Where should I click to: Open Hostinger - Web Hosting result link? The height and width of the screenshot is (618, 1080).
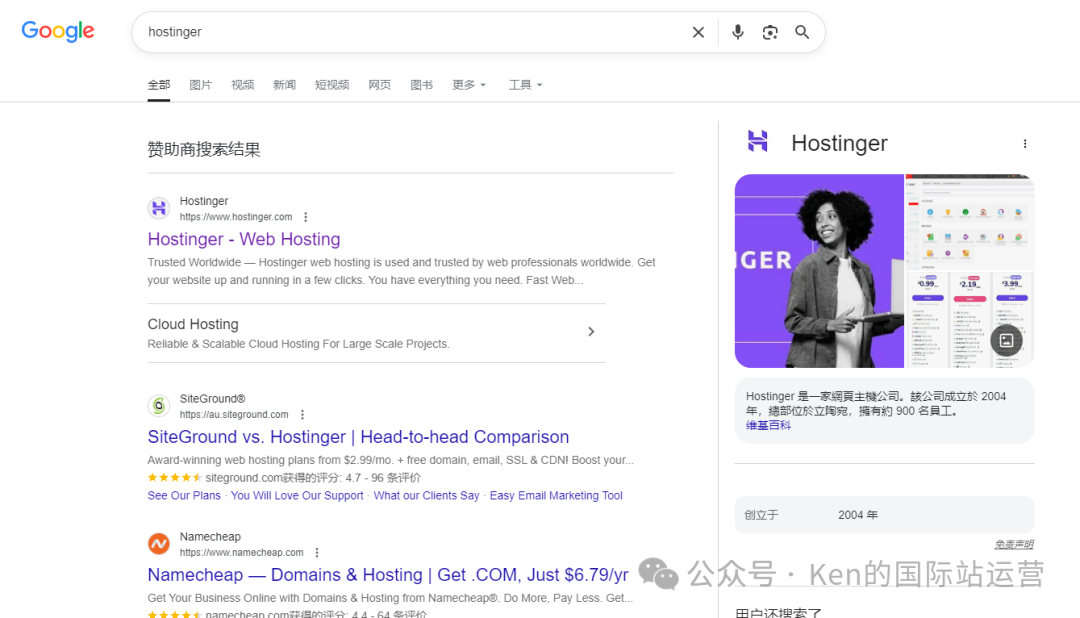pos(244,239)
